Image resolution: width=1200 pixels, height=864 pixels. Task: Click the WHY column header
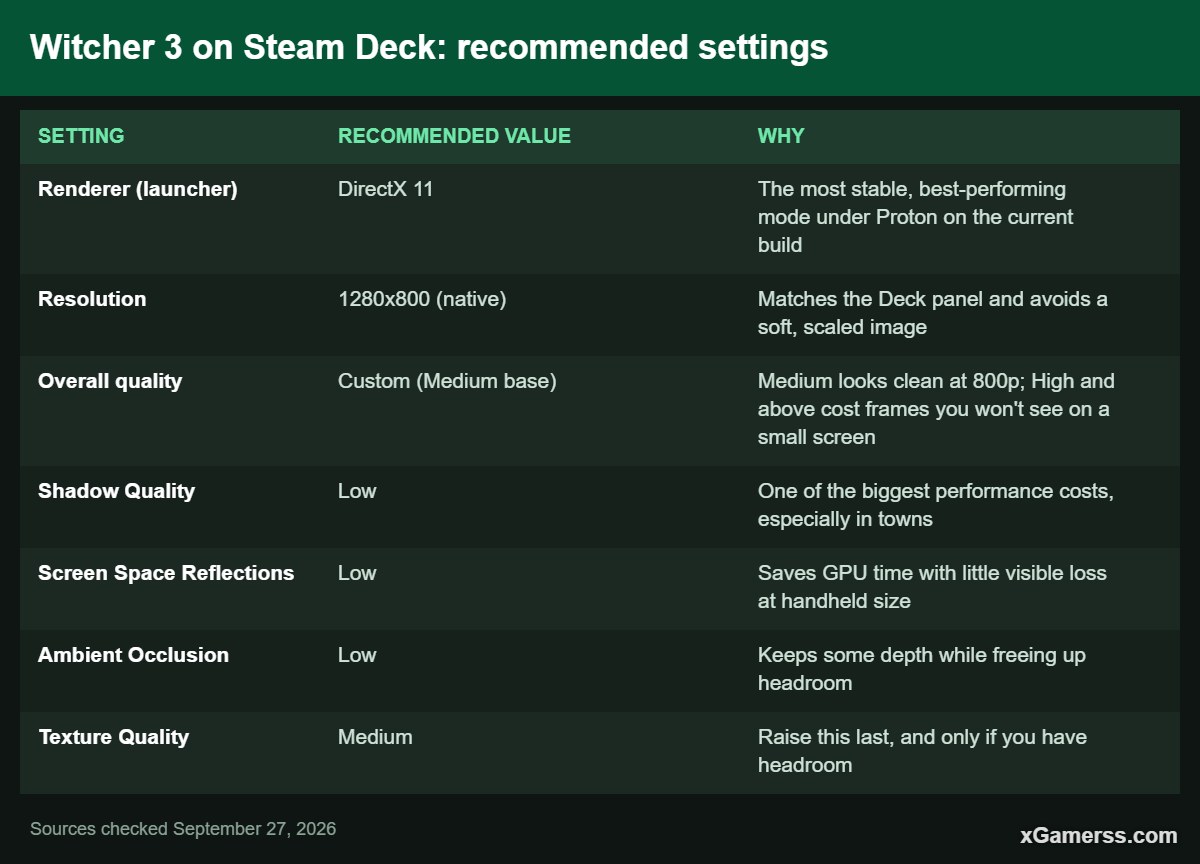click(781, 136)
